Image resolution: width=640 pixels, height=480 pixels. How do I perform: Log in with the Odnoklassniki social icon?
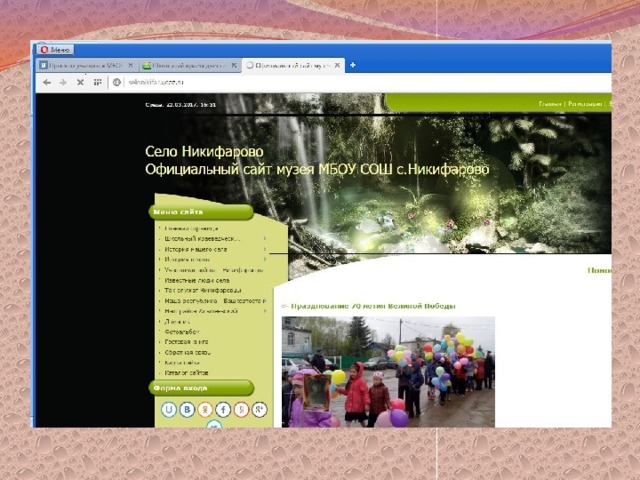205,409
